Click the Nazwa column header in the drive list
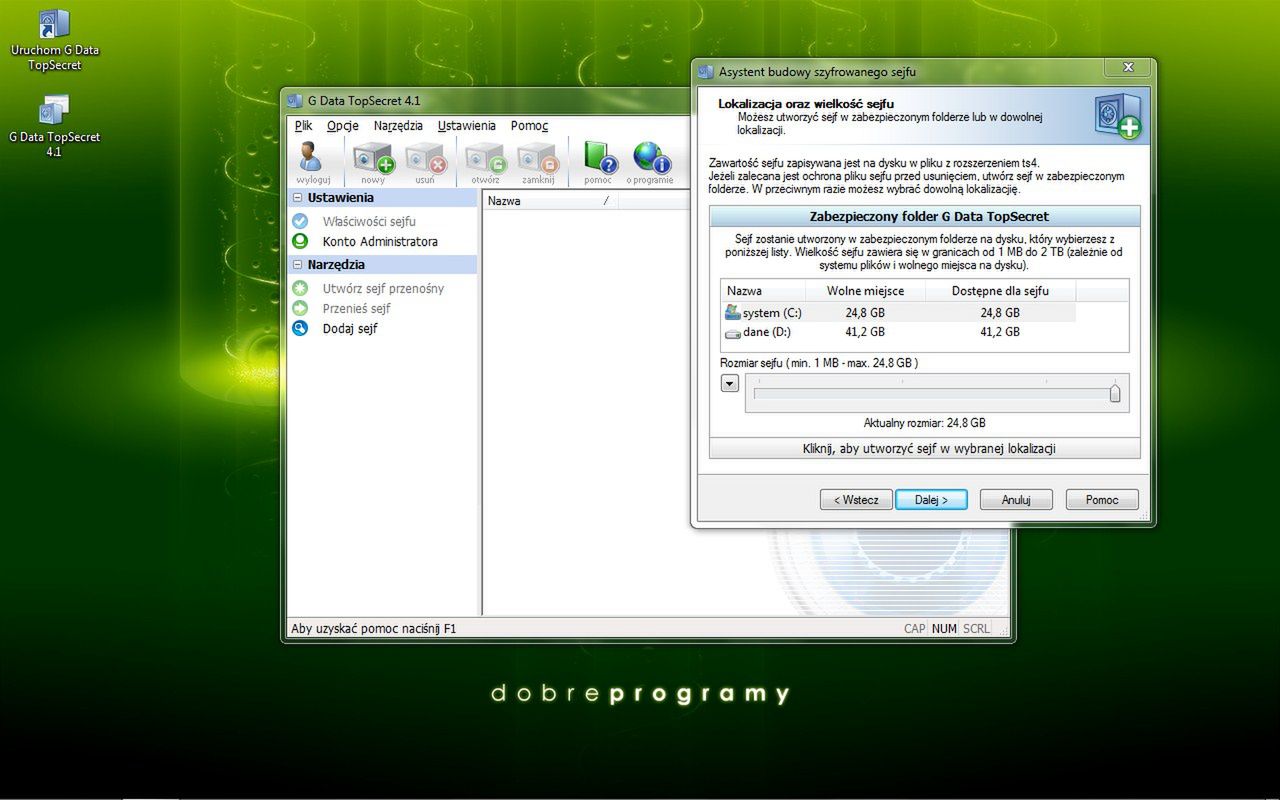 coord(763,291)
